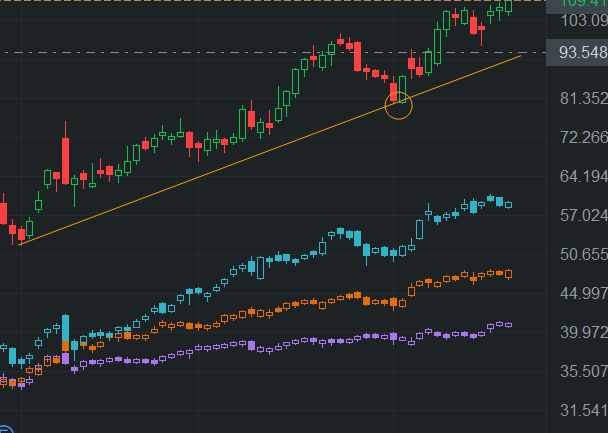This screenshot has width=608, height=433.
Task: Click the 72.266 price axis label
Action: click(x=578, y=137)
